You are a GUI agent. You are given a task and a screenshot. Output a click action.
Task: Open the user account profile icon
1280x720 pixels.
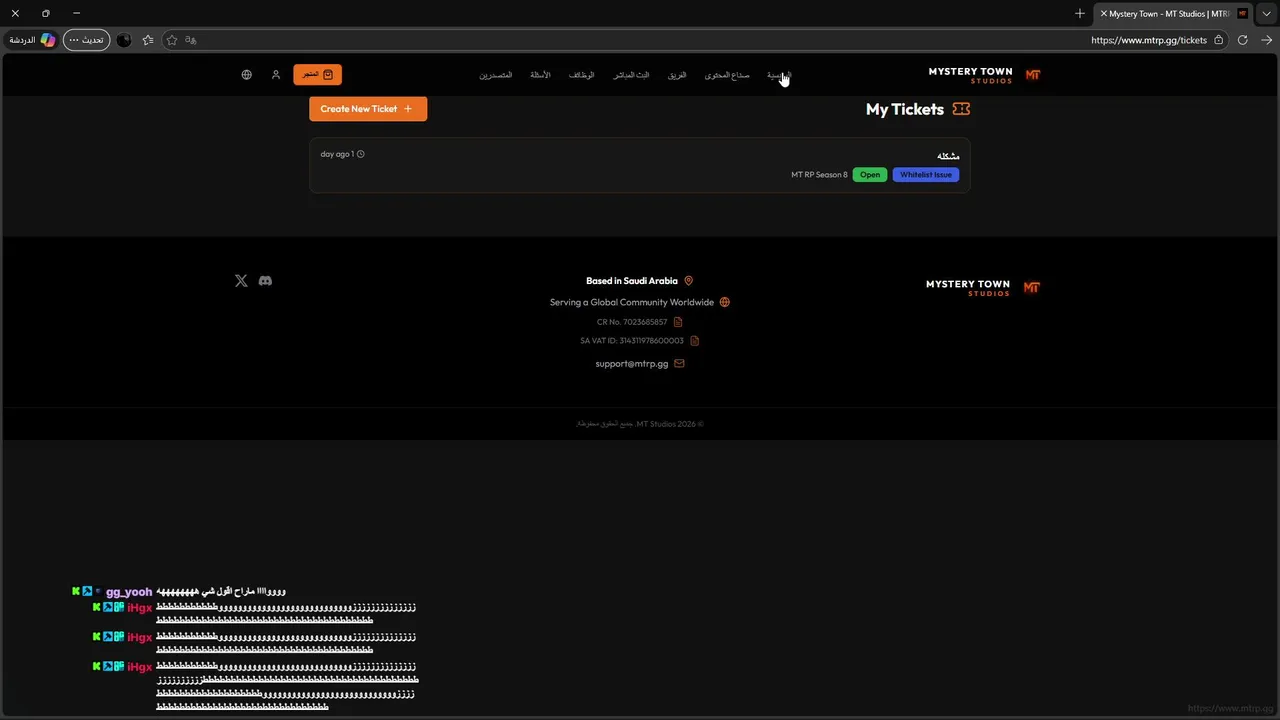(x=276, y=75)
